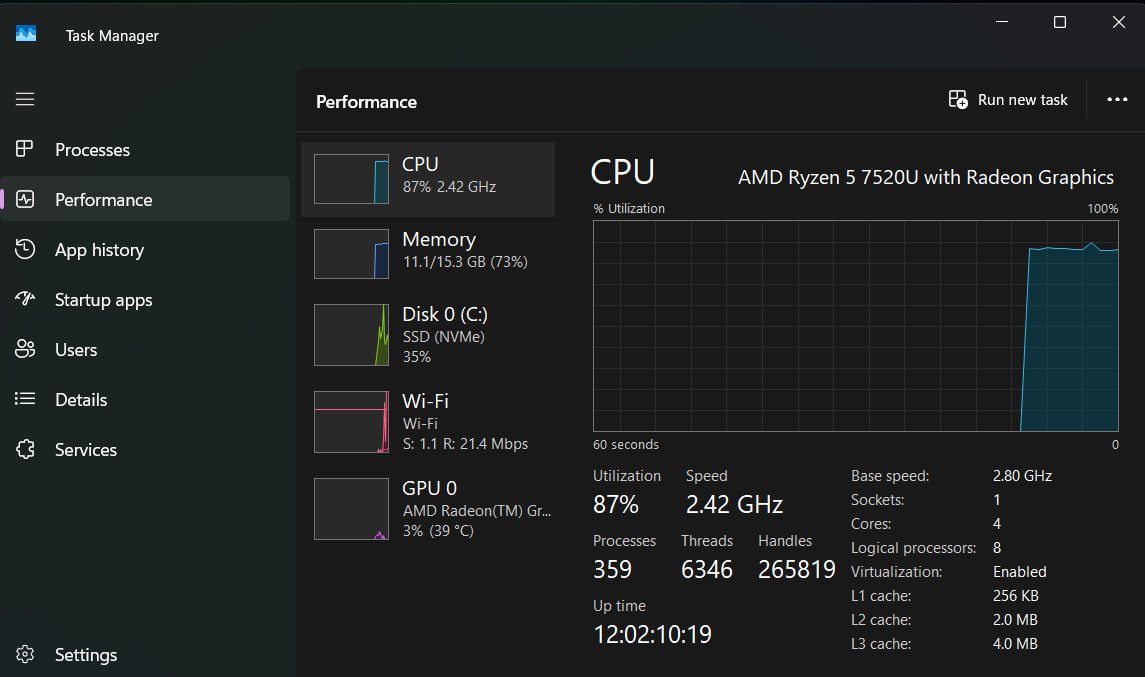Click the 87% utilization value

[616, 505]
